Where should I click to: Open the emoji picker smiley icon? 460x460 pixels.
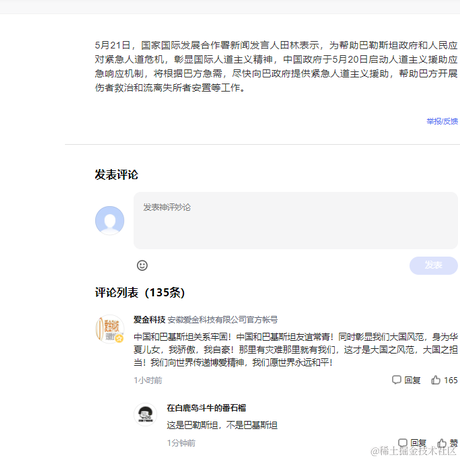click(x=142, y=265)
